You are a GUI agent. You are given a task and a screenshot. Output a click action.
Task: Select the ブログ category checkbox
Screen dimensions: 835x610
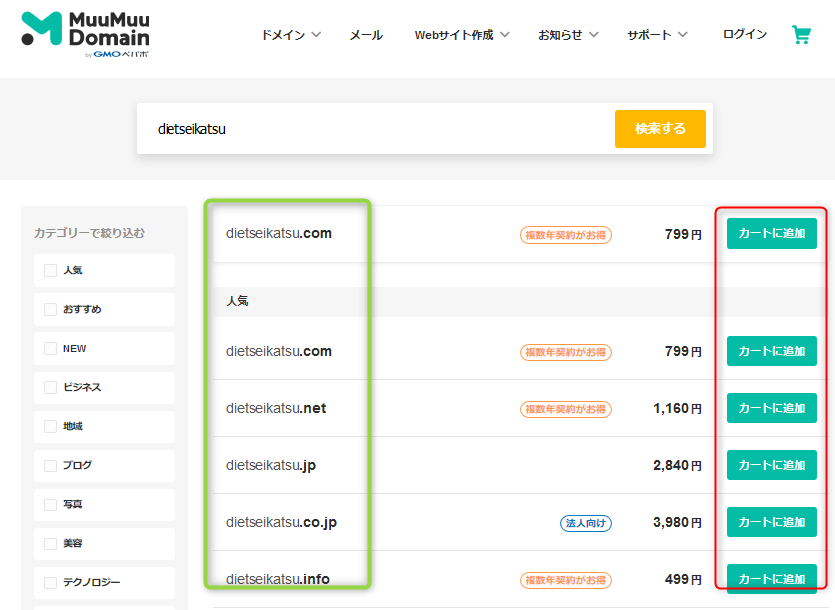click(51, 465)
